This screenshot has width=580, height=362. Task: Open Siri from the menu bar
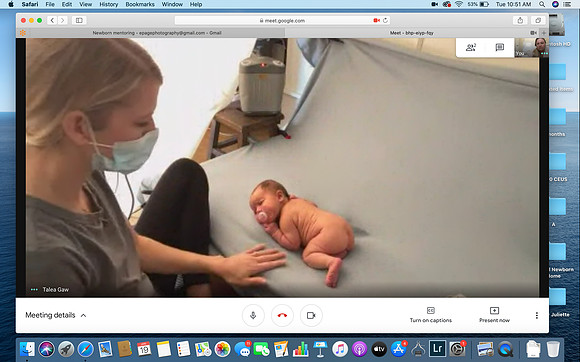[555, 4]
